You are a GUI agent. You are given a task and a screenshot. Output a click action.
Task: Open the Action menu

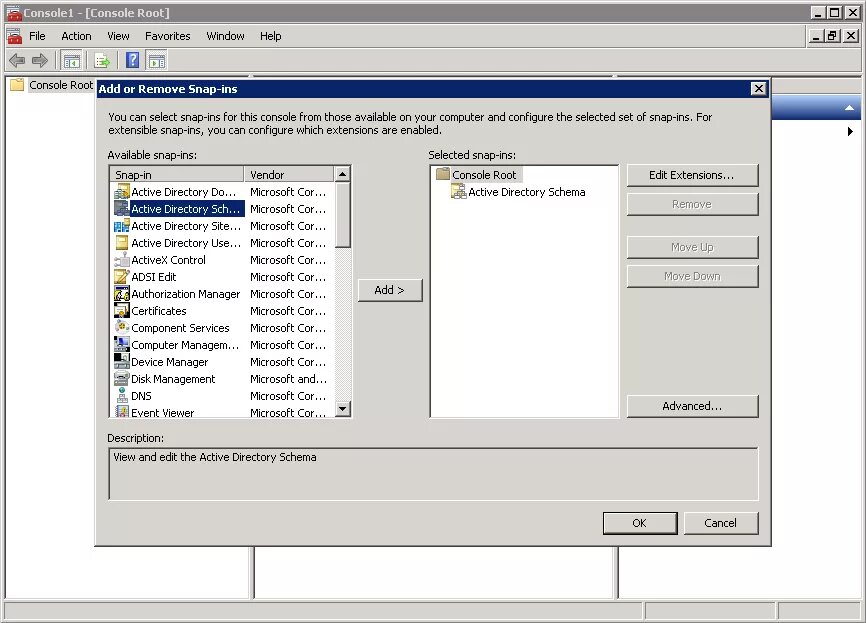click(76, 36)
